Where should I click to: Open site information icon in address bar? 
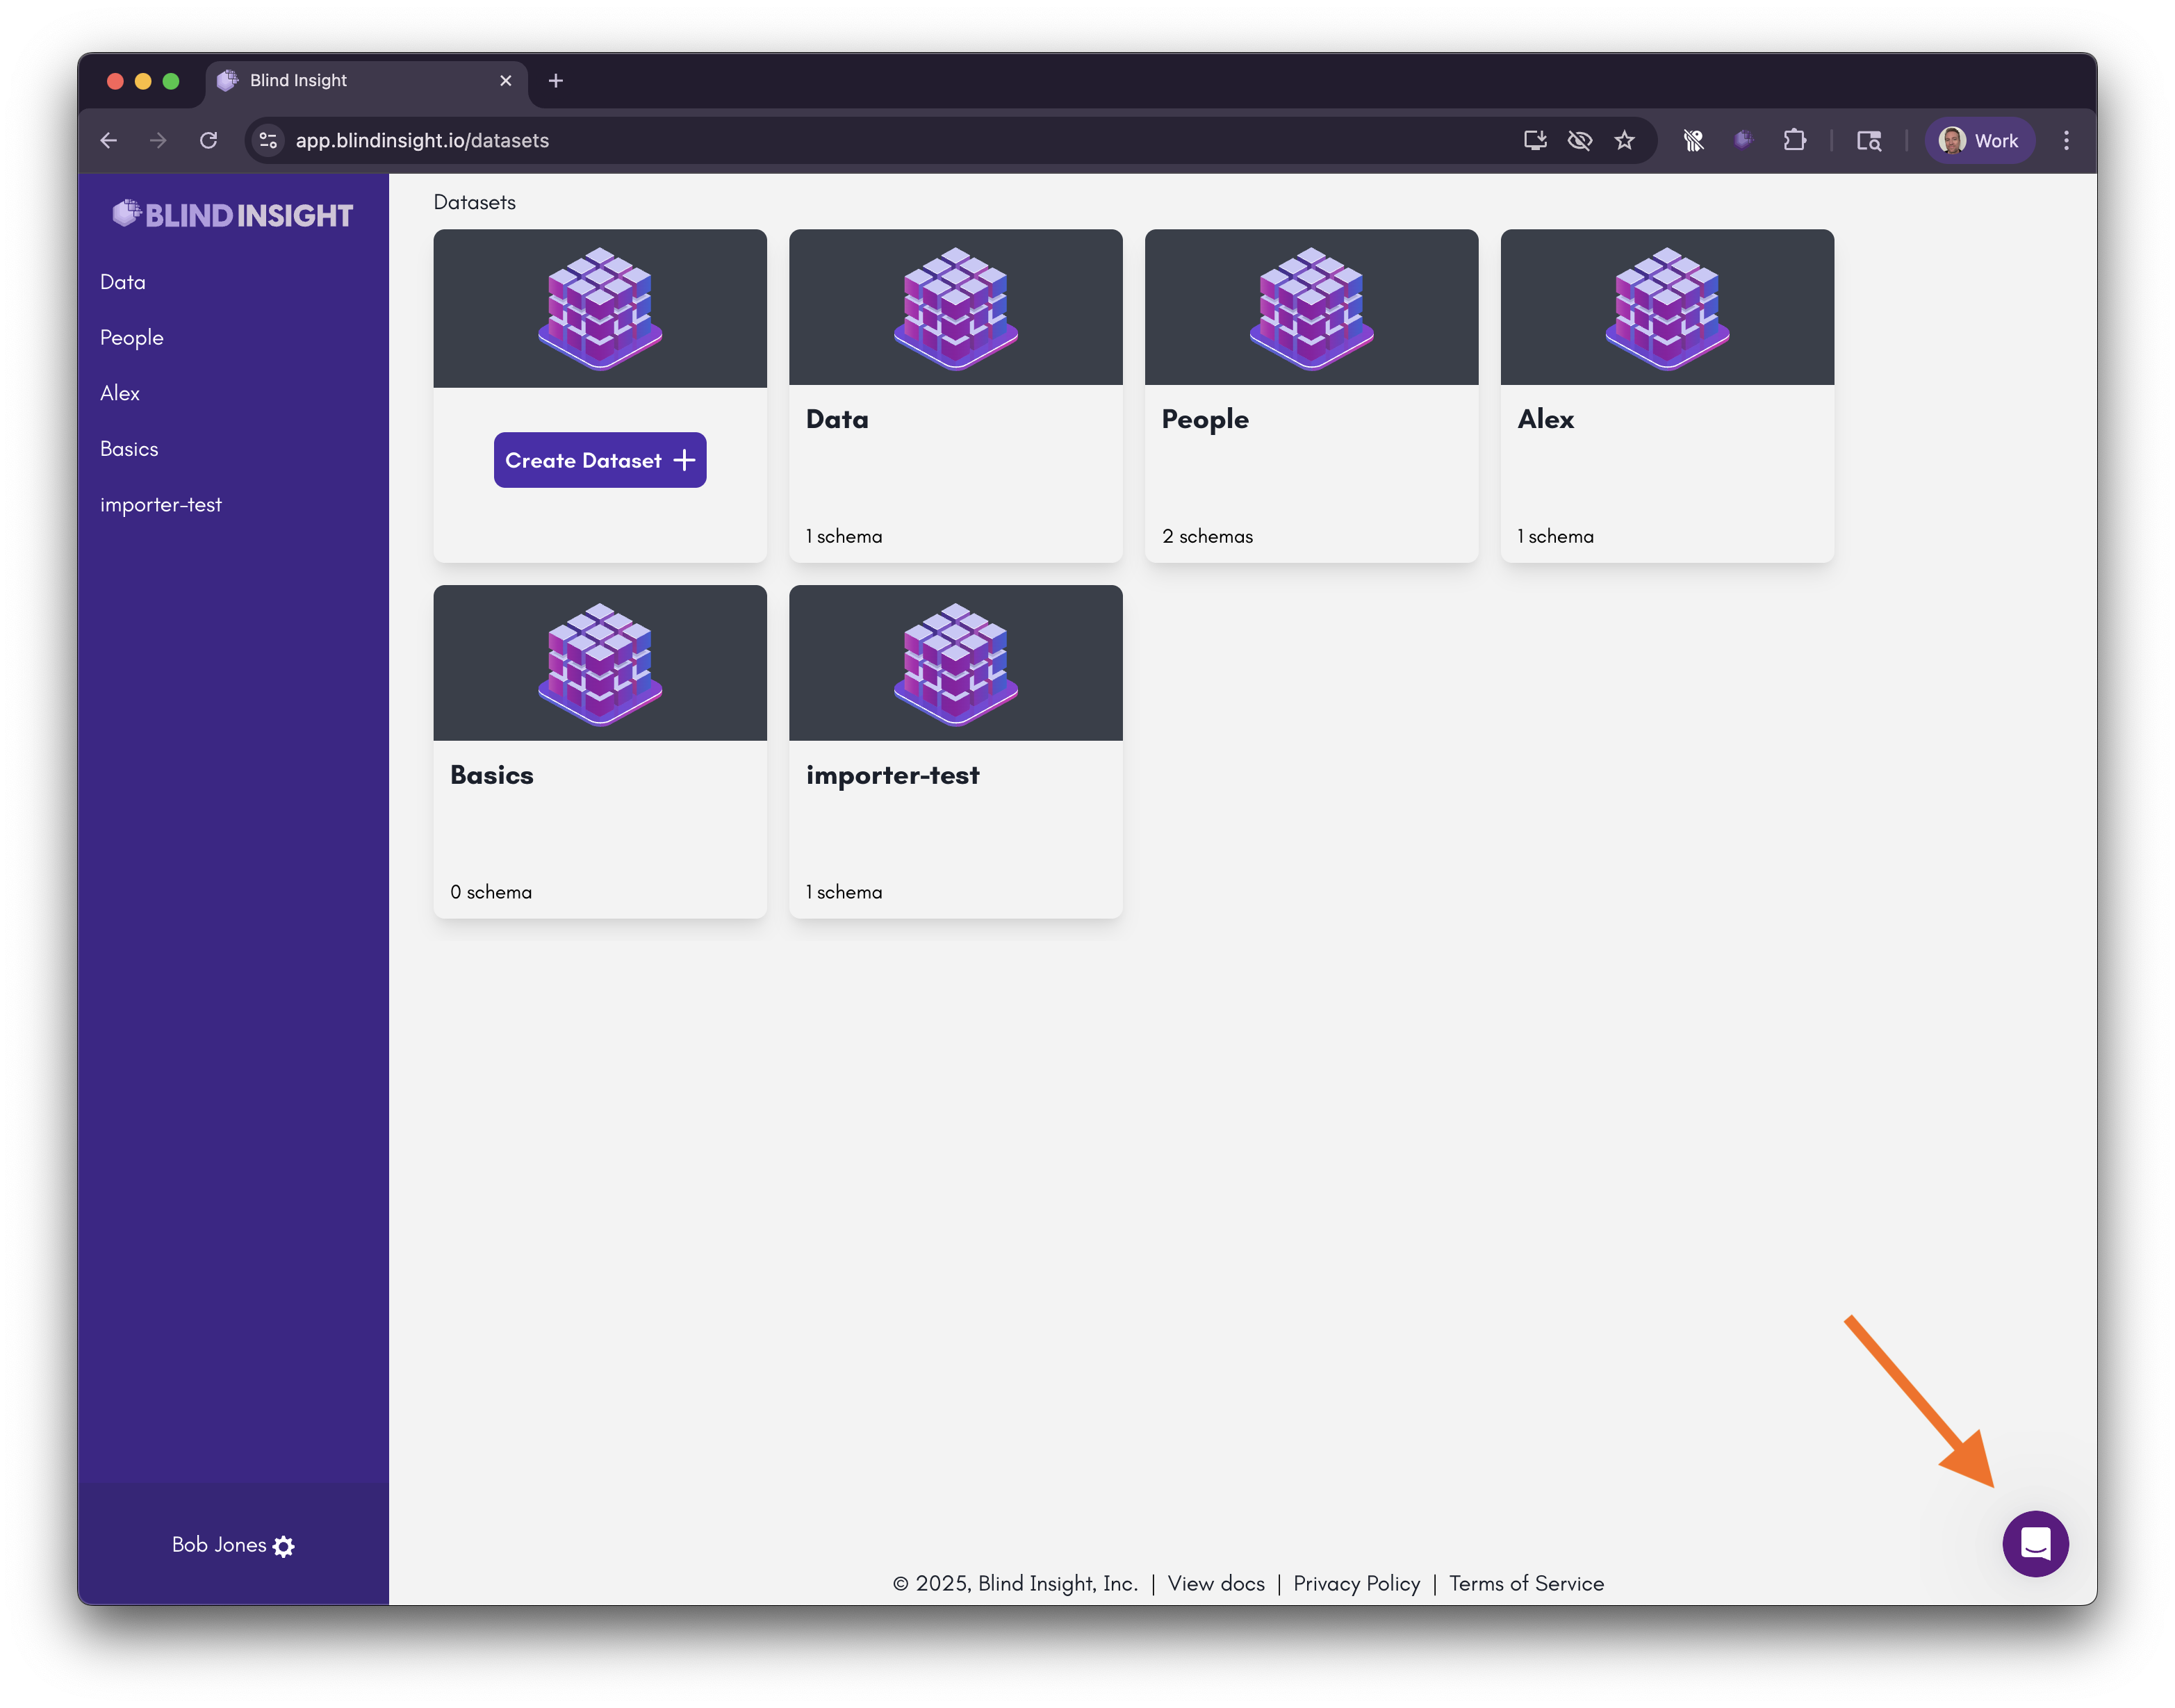(268, 140)
